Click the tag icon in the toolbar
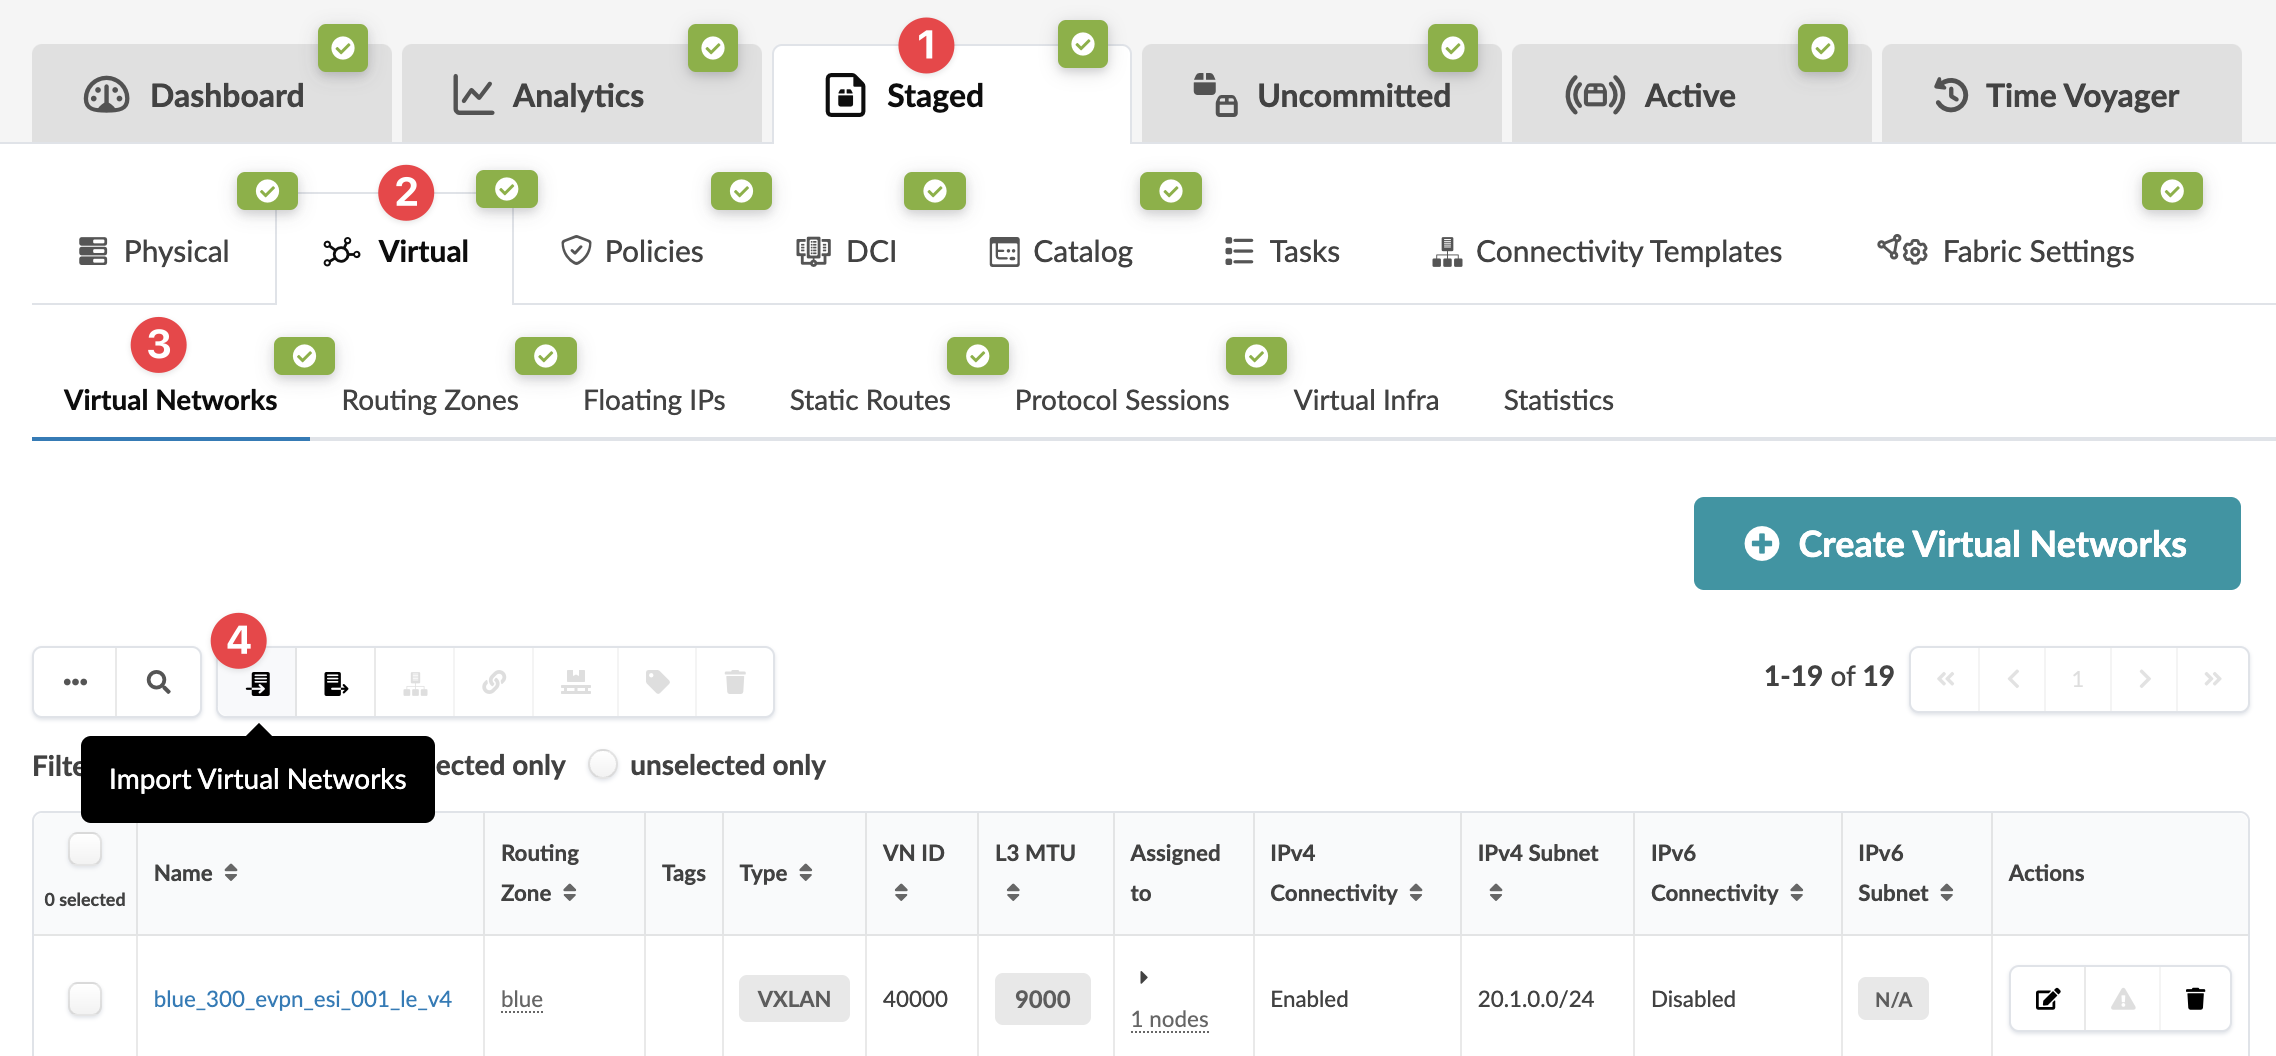Screen dimensions: 2276x1056 657,682
